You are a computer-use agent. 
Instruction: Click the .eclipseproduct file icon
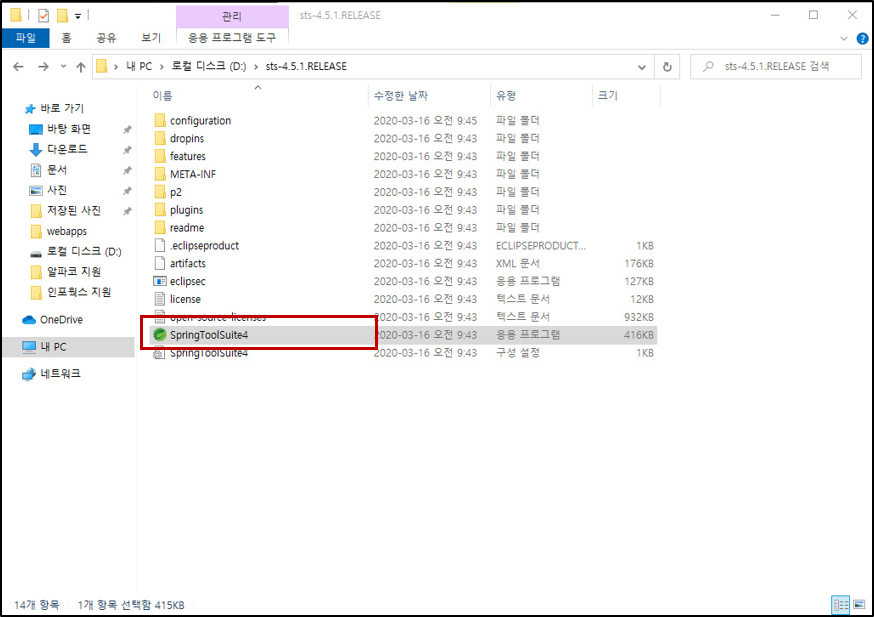click(160, 245)
